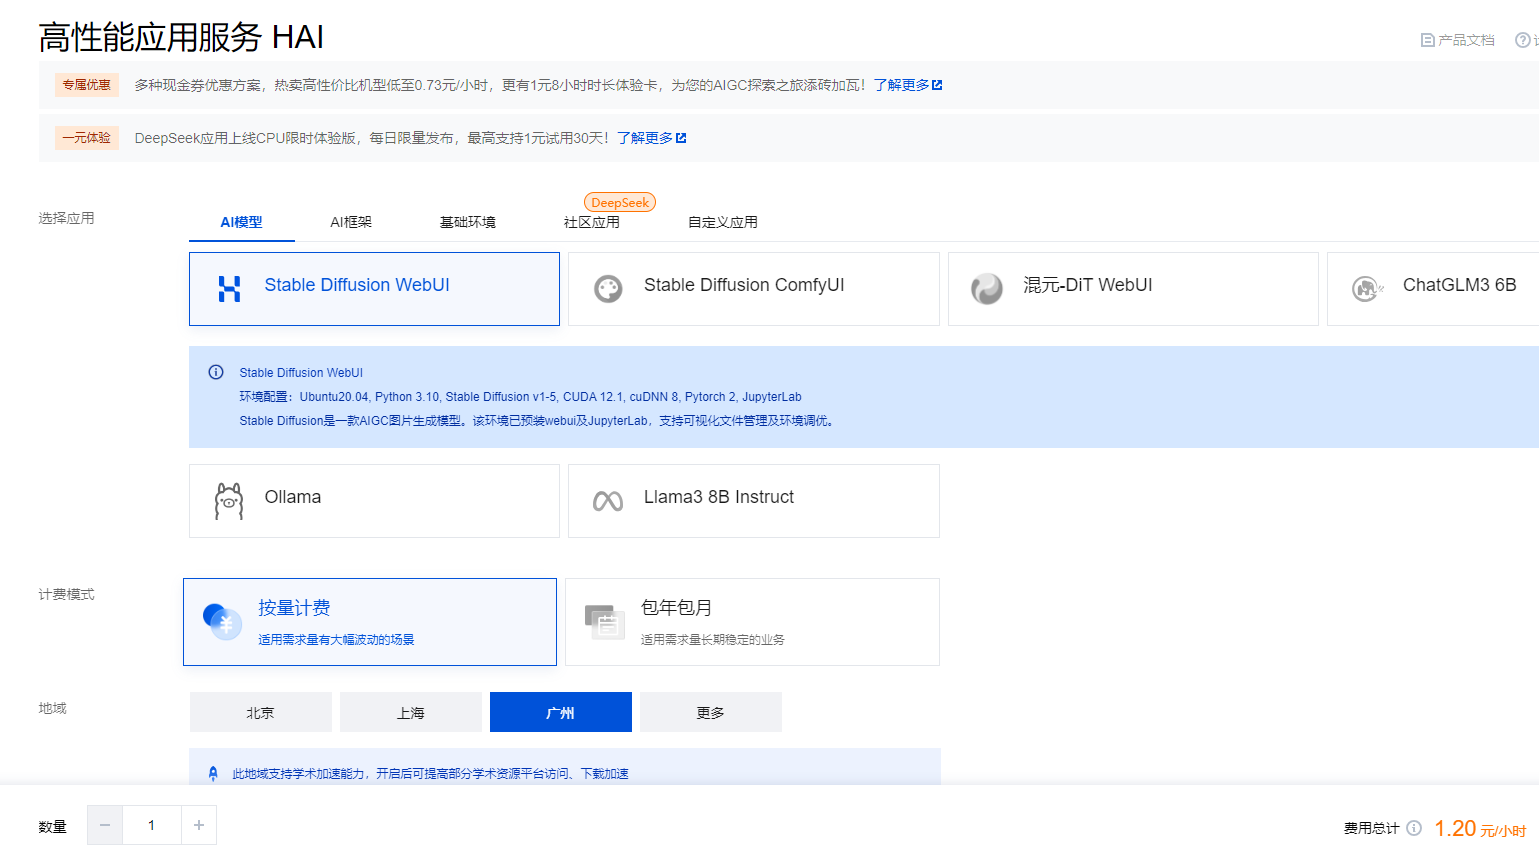This screenshot has width=1539, height=847.
Task: Switch to 自定义应用 tab
Action: tap(722, 222)
